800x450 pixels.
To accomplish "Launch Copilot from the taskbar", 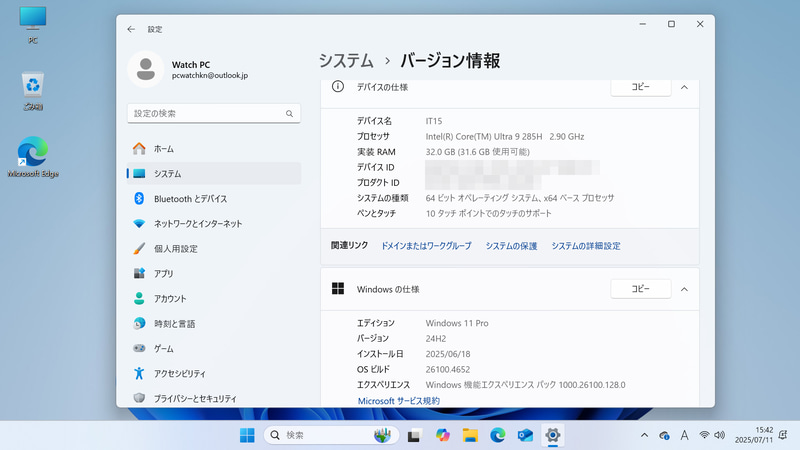I will coord(442,435).
